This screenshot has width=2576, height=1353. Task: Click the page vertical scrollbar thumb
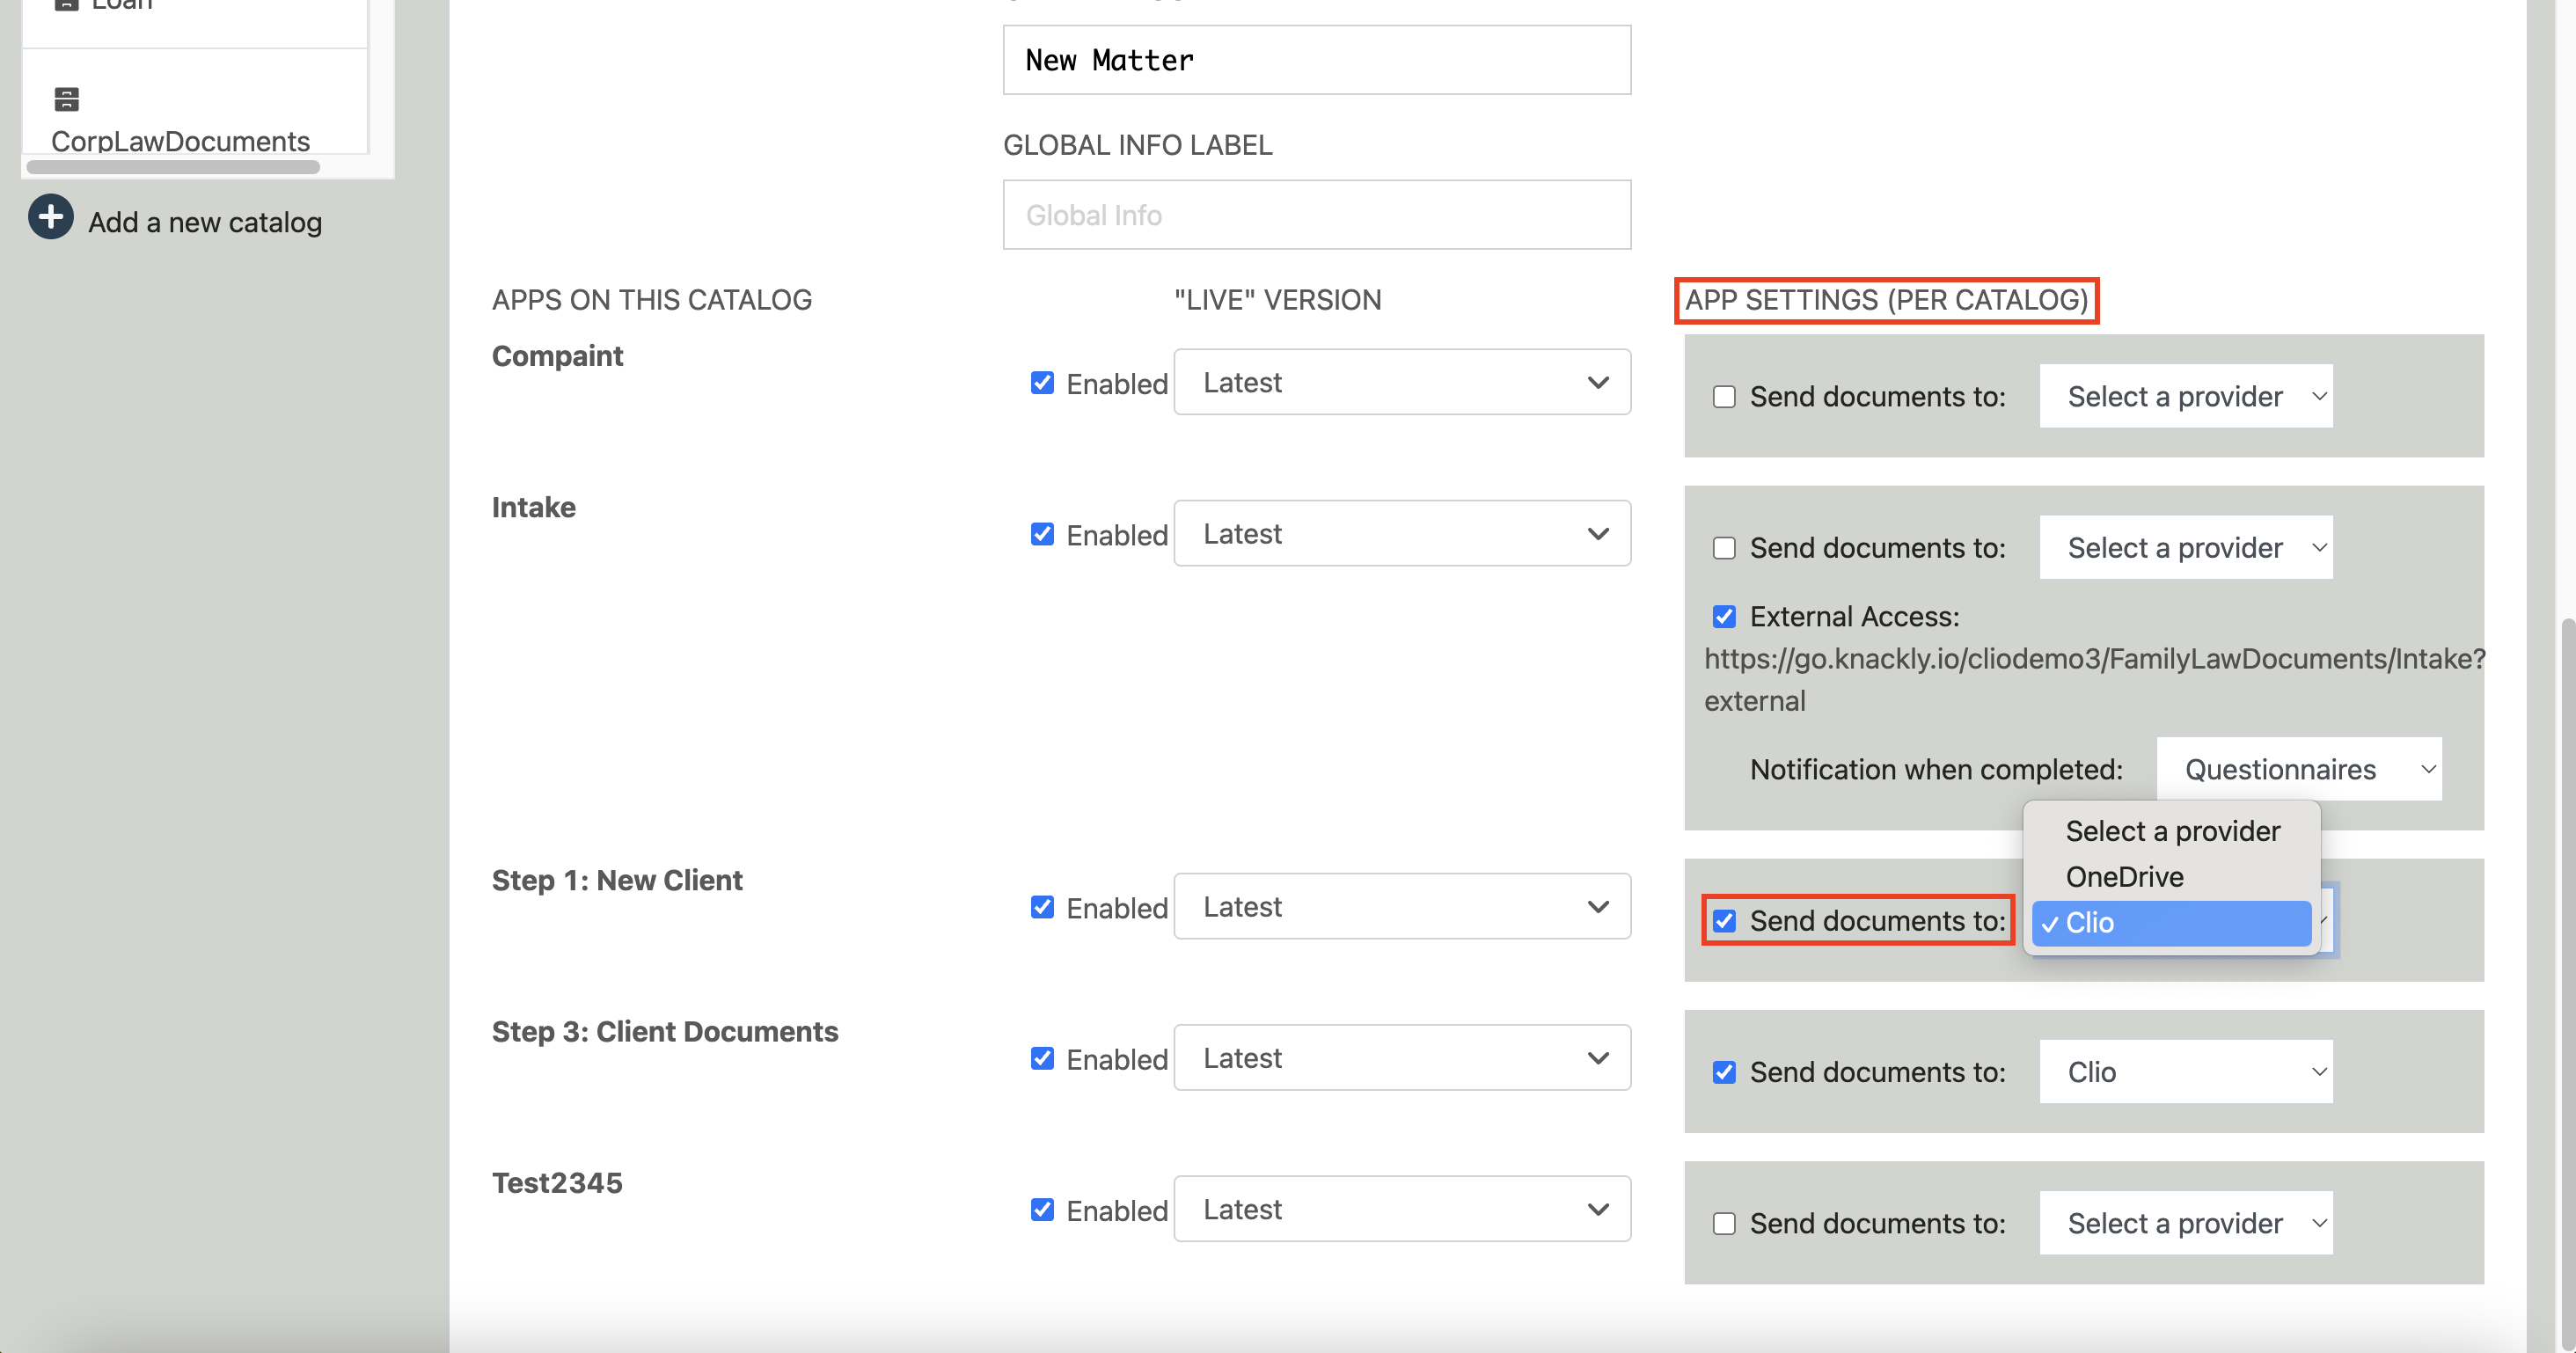coord(2568,985)
